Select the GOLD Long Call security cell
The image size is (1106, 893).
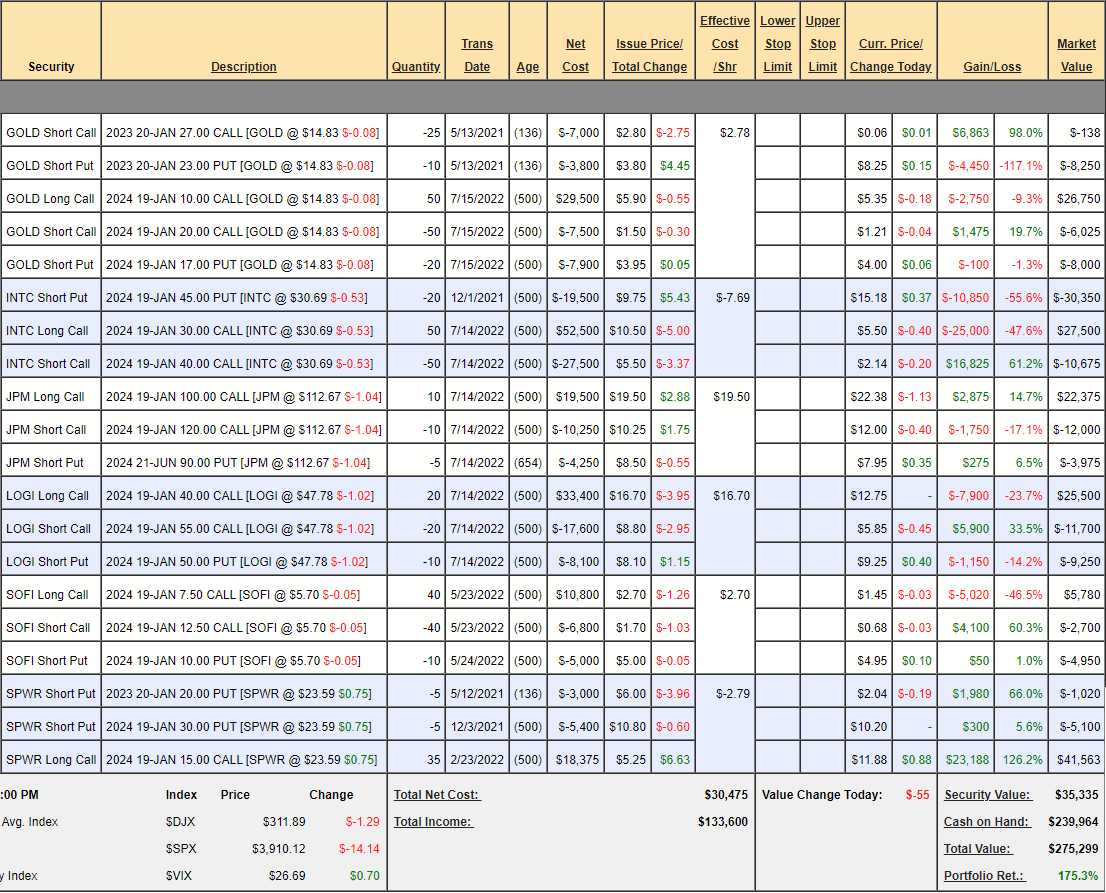pyautogui.click(x=50, y=199)
